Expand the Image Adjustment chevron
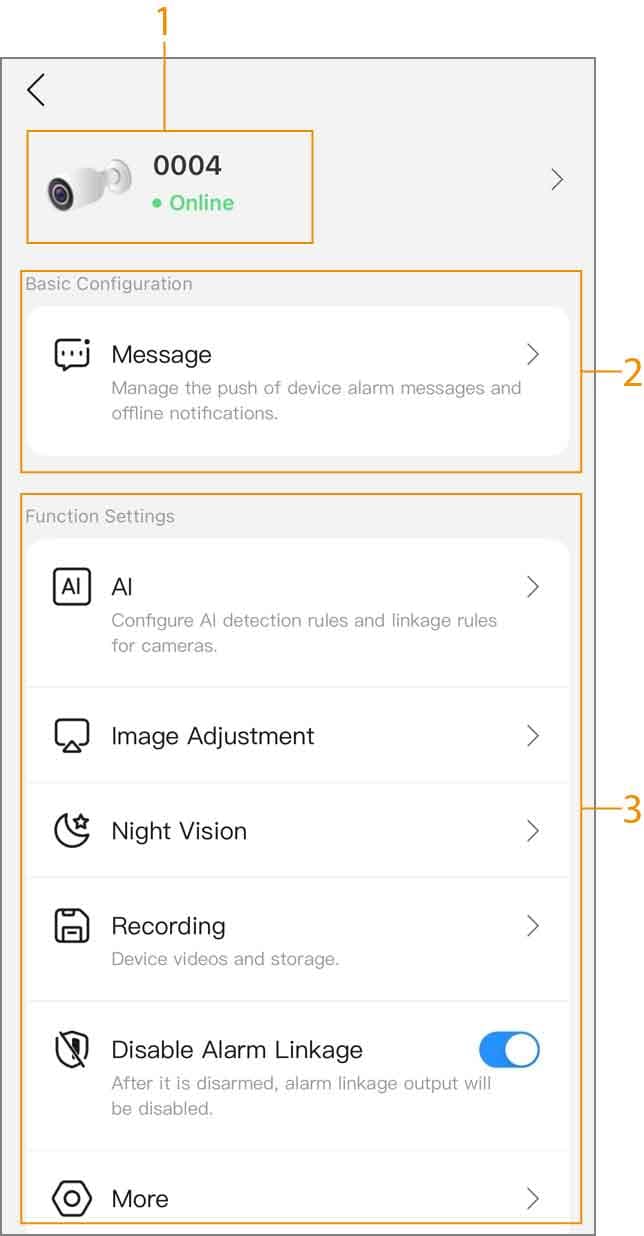This screenshot has width=644, height=1236. tap(533, 736)
